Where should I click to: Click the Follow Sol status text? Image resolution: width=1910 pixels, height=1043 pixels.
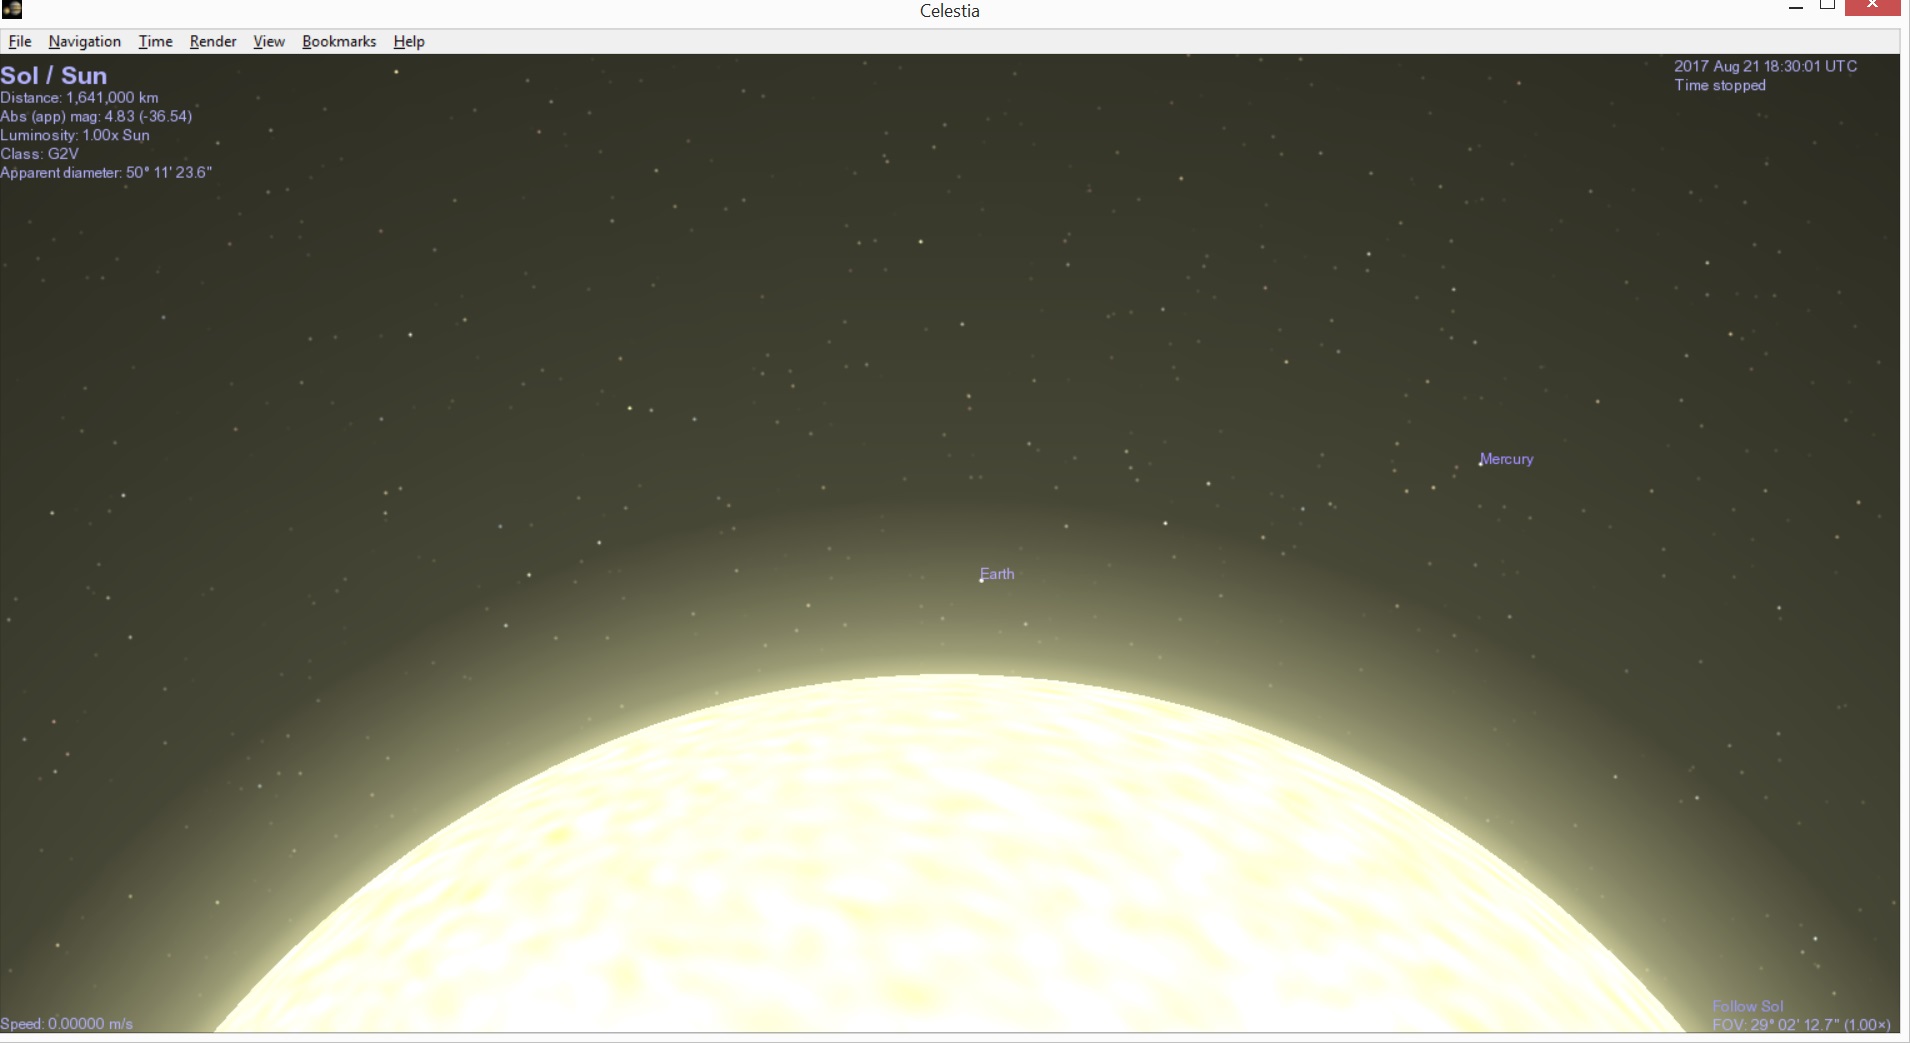coord(1747,1006)
